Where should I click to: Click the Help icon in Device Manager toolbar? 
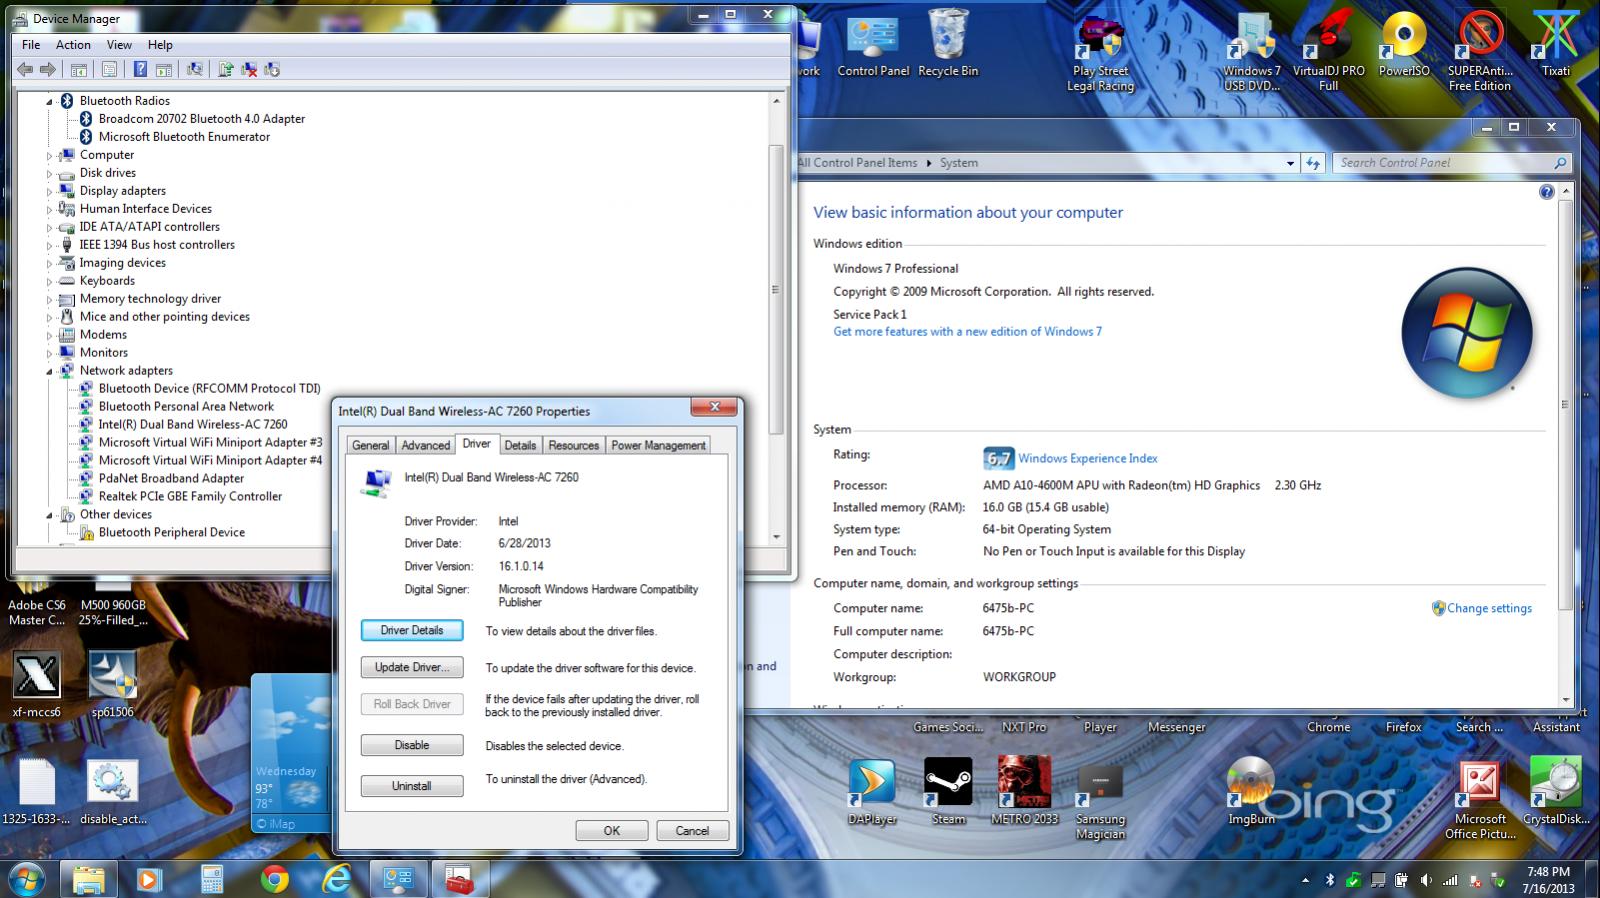click(140, 69)
